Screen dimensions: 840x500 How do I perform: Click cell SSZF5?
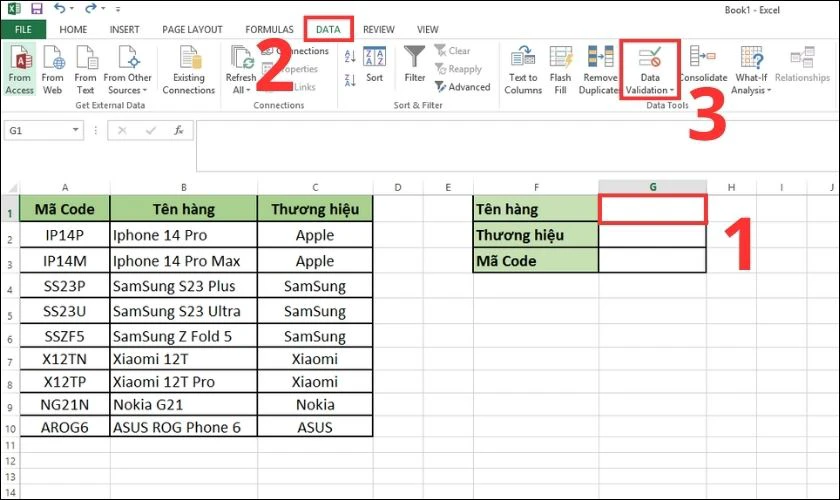coord(65,336)
